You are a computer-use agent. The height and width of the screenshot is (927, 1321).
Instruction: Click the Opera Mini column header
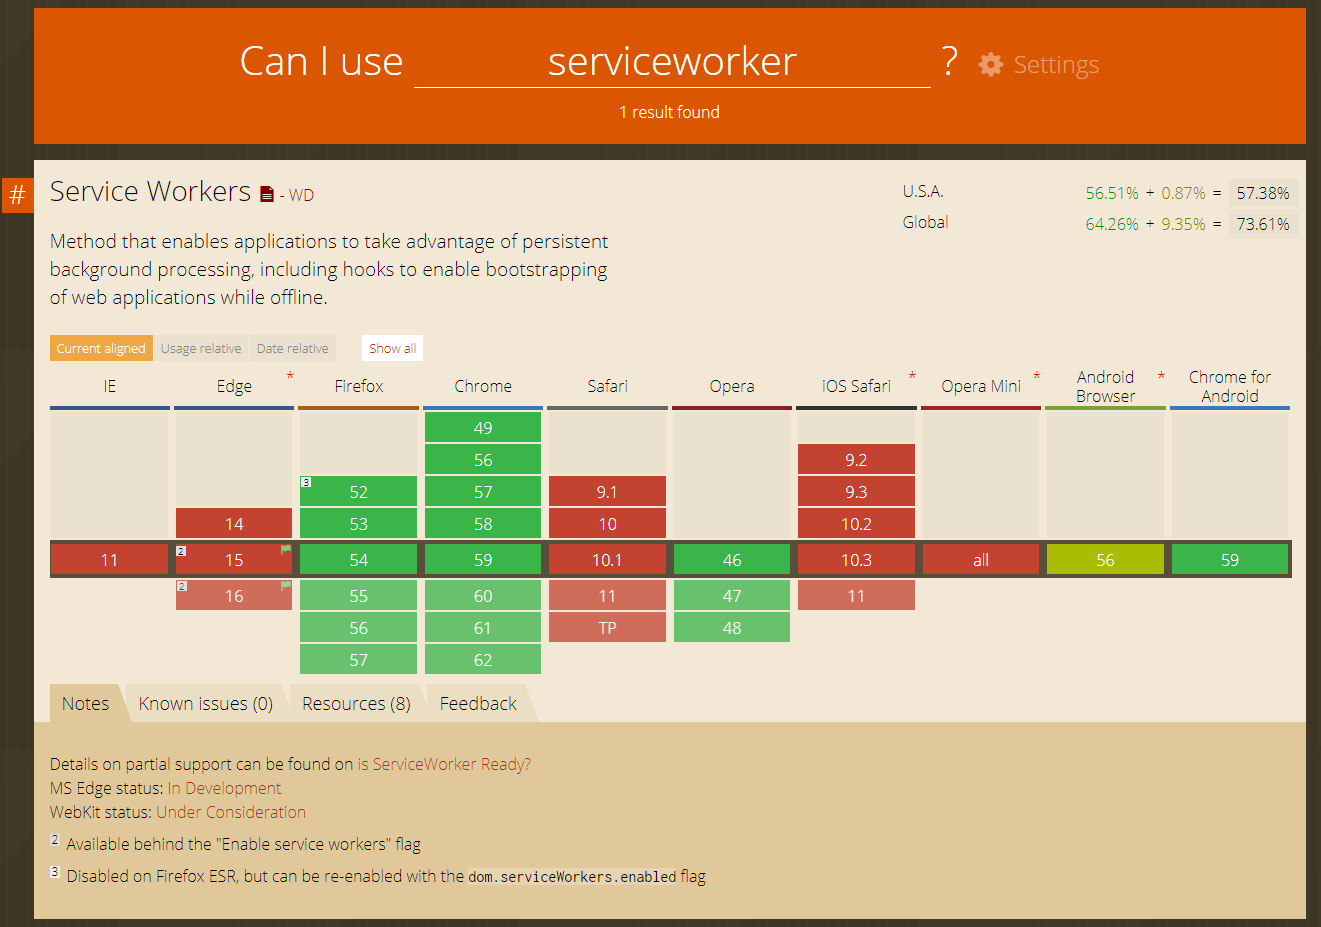[x=981, y=386]
